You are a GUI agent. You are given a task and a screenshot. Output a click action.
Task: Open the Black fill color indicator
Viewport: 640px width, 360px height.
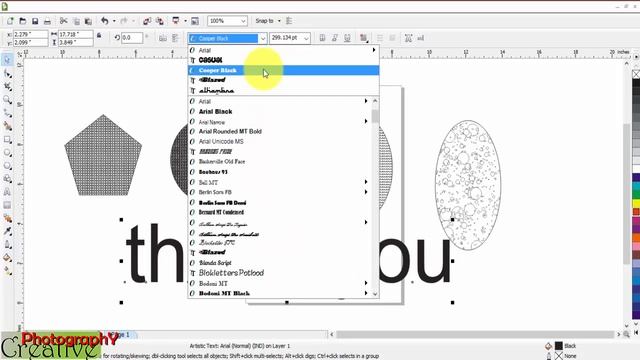pyautogui.click(x=559, y=346)
